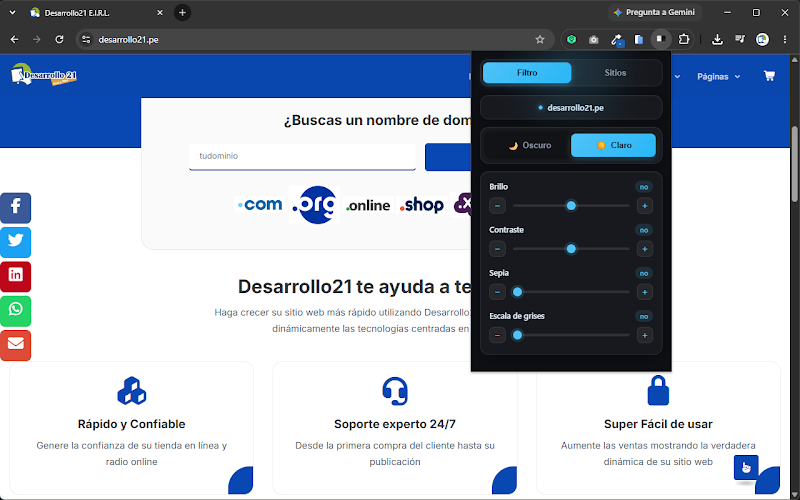Click the Twitter share icon

coord(15,242)
